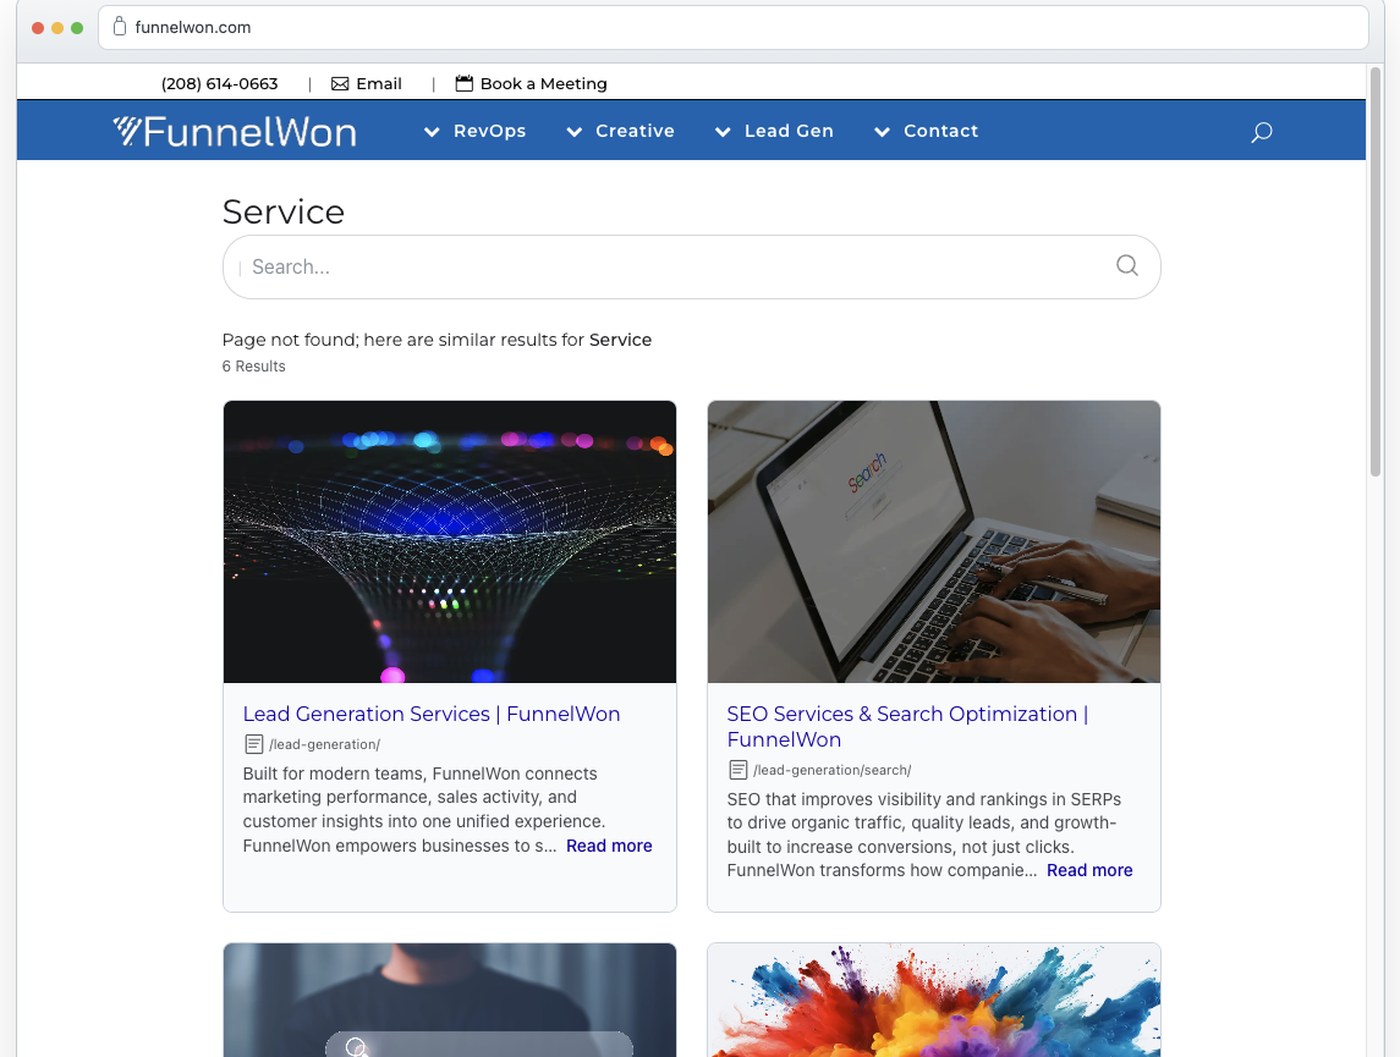This screenshot has width=1400, height=1057.
Task: Click the page icon next to /lead-generation/
Action: pyautogui.click(x=254, y=744)
